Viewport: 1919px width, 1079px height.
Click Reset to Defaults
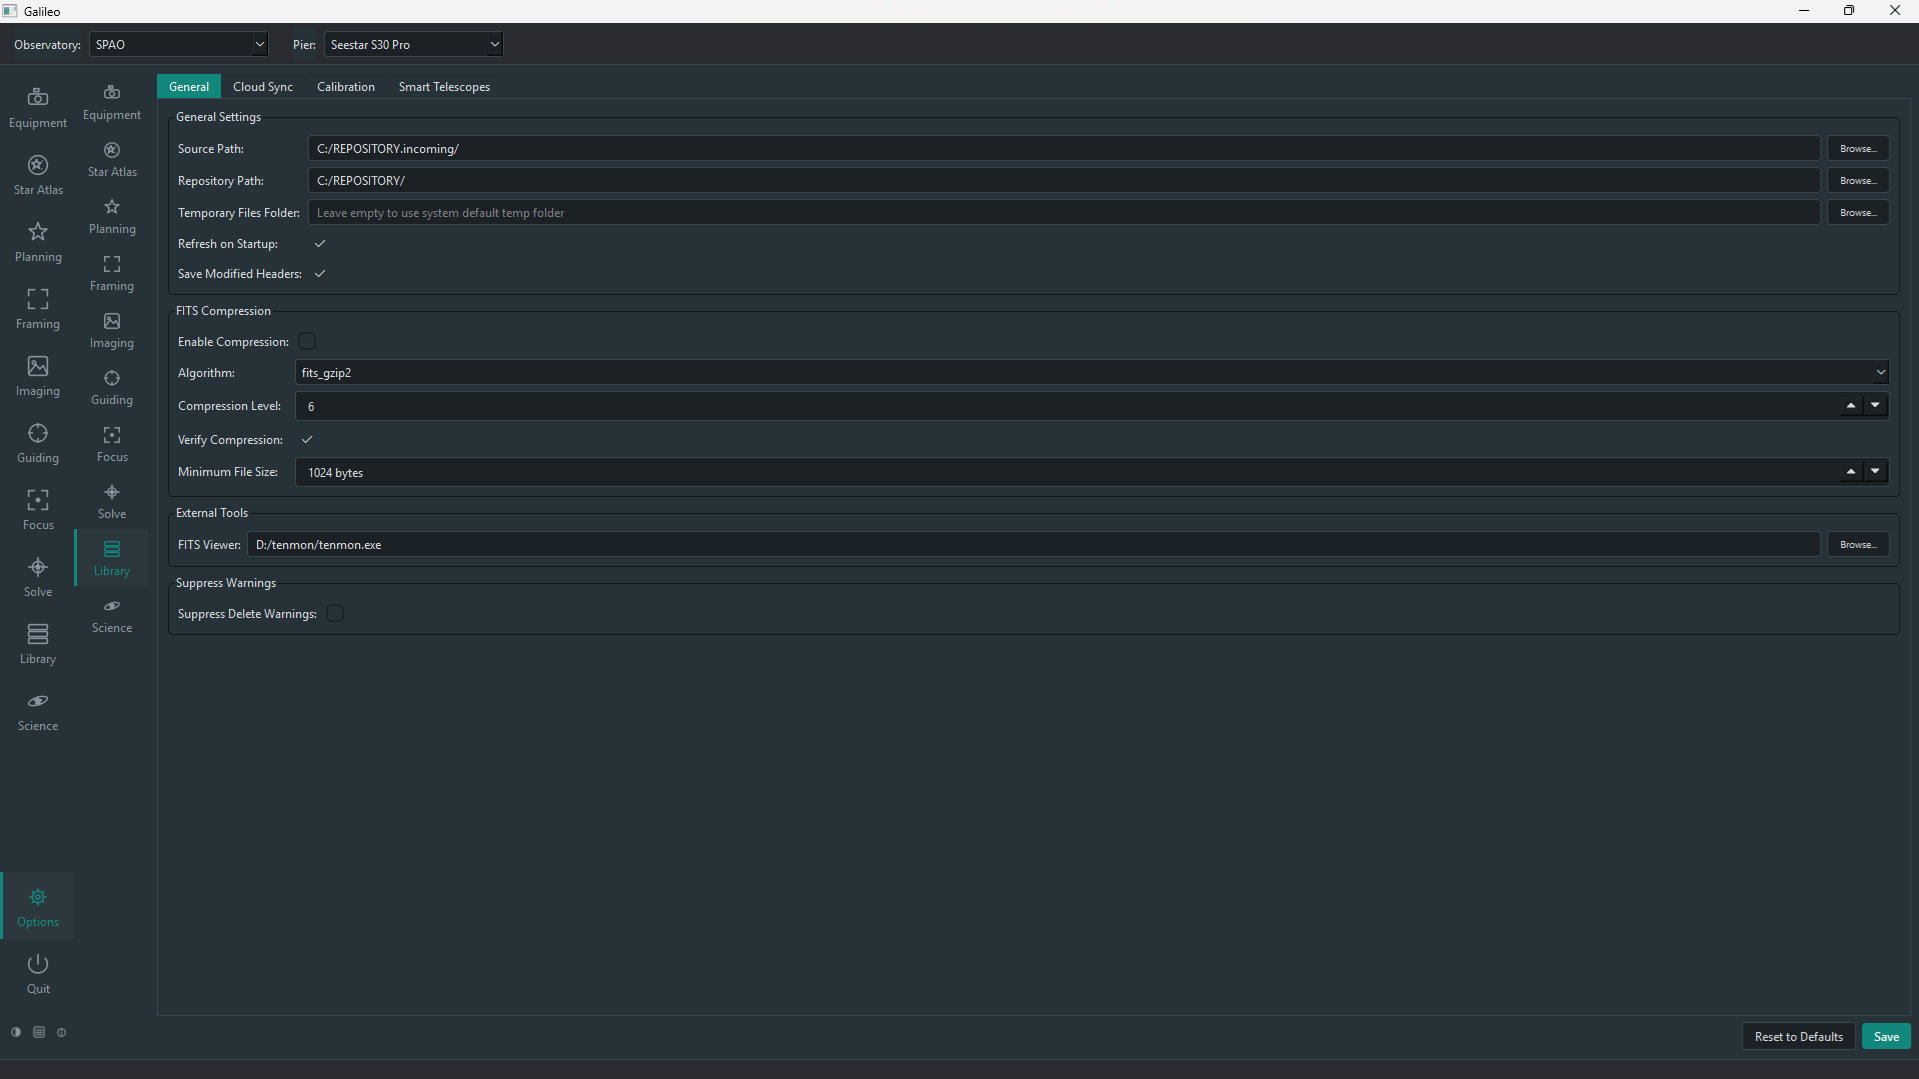(1798, 1036)
